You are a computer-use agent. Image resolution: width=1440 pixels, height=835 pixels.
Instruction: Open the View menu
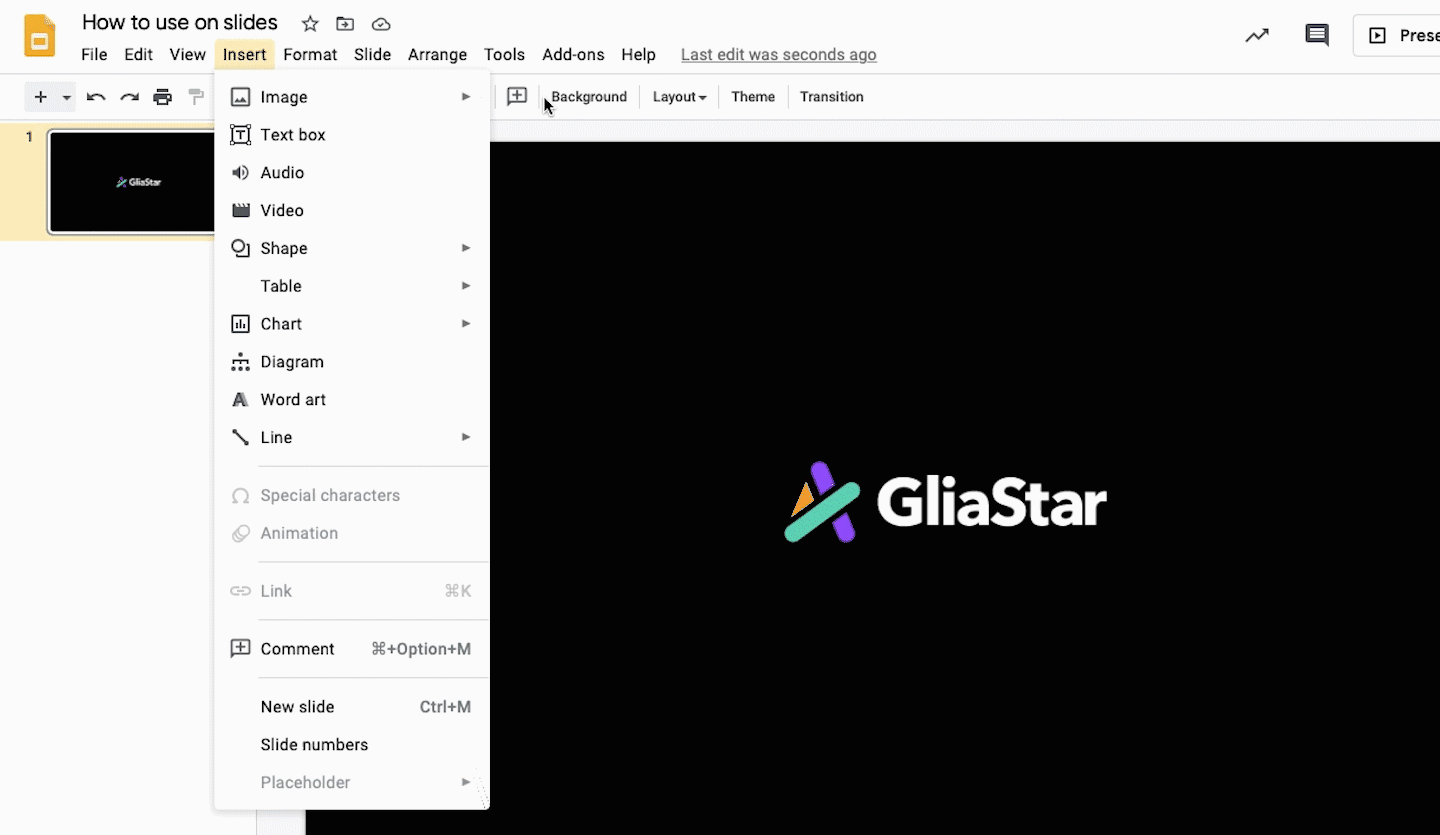tap(187, 55)
